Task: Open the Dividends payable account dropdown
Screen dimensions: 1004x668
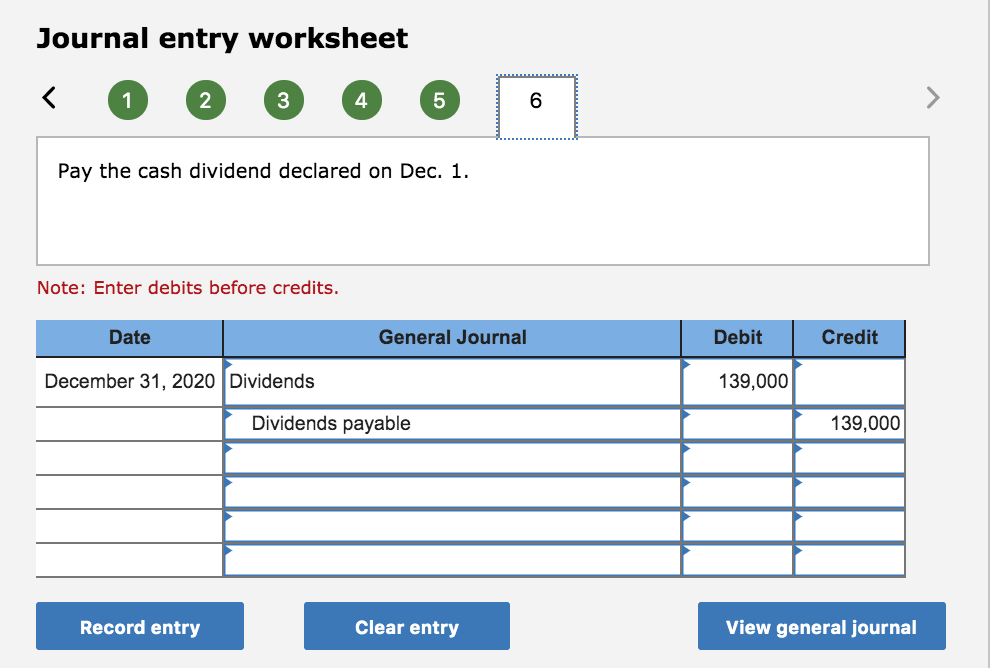Action: (452, 423)
